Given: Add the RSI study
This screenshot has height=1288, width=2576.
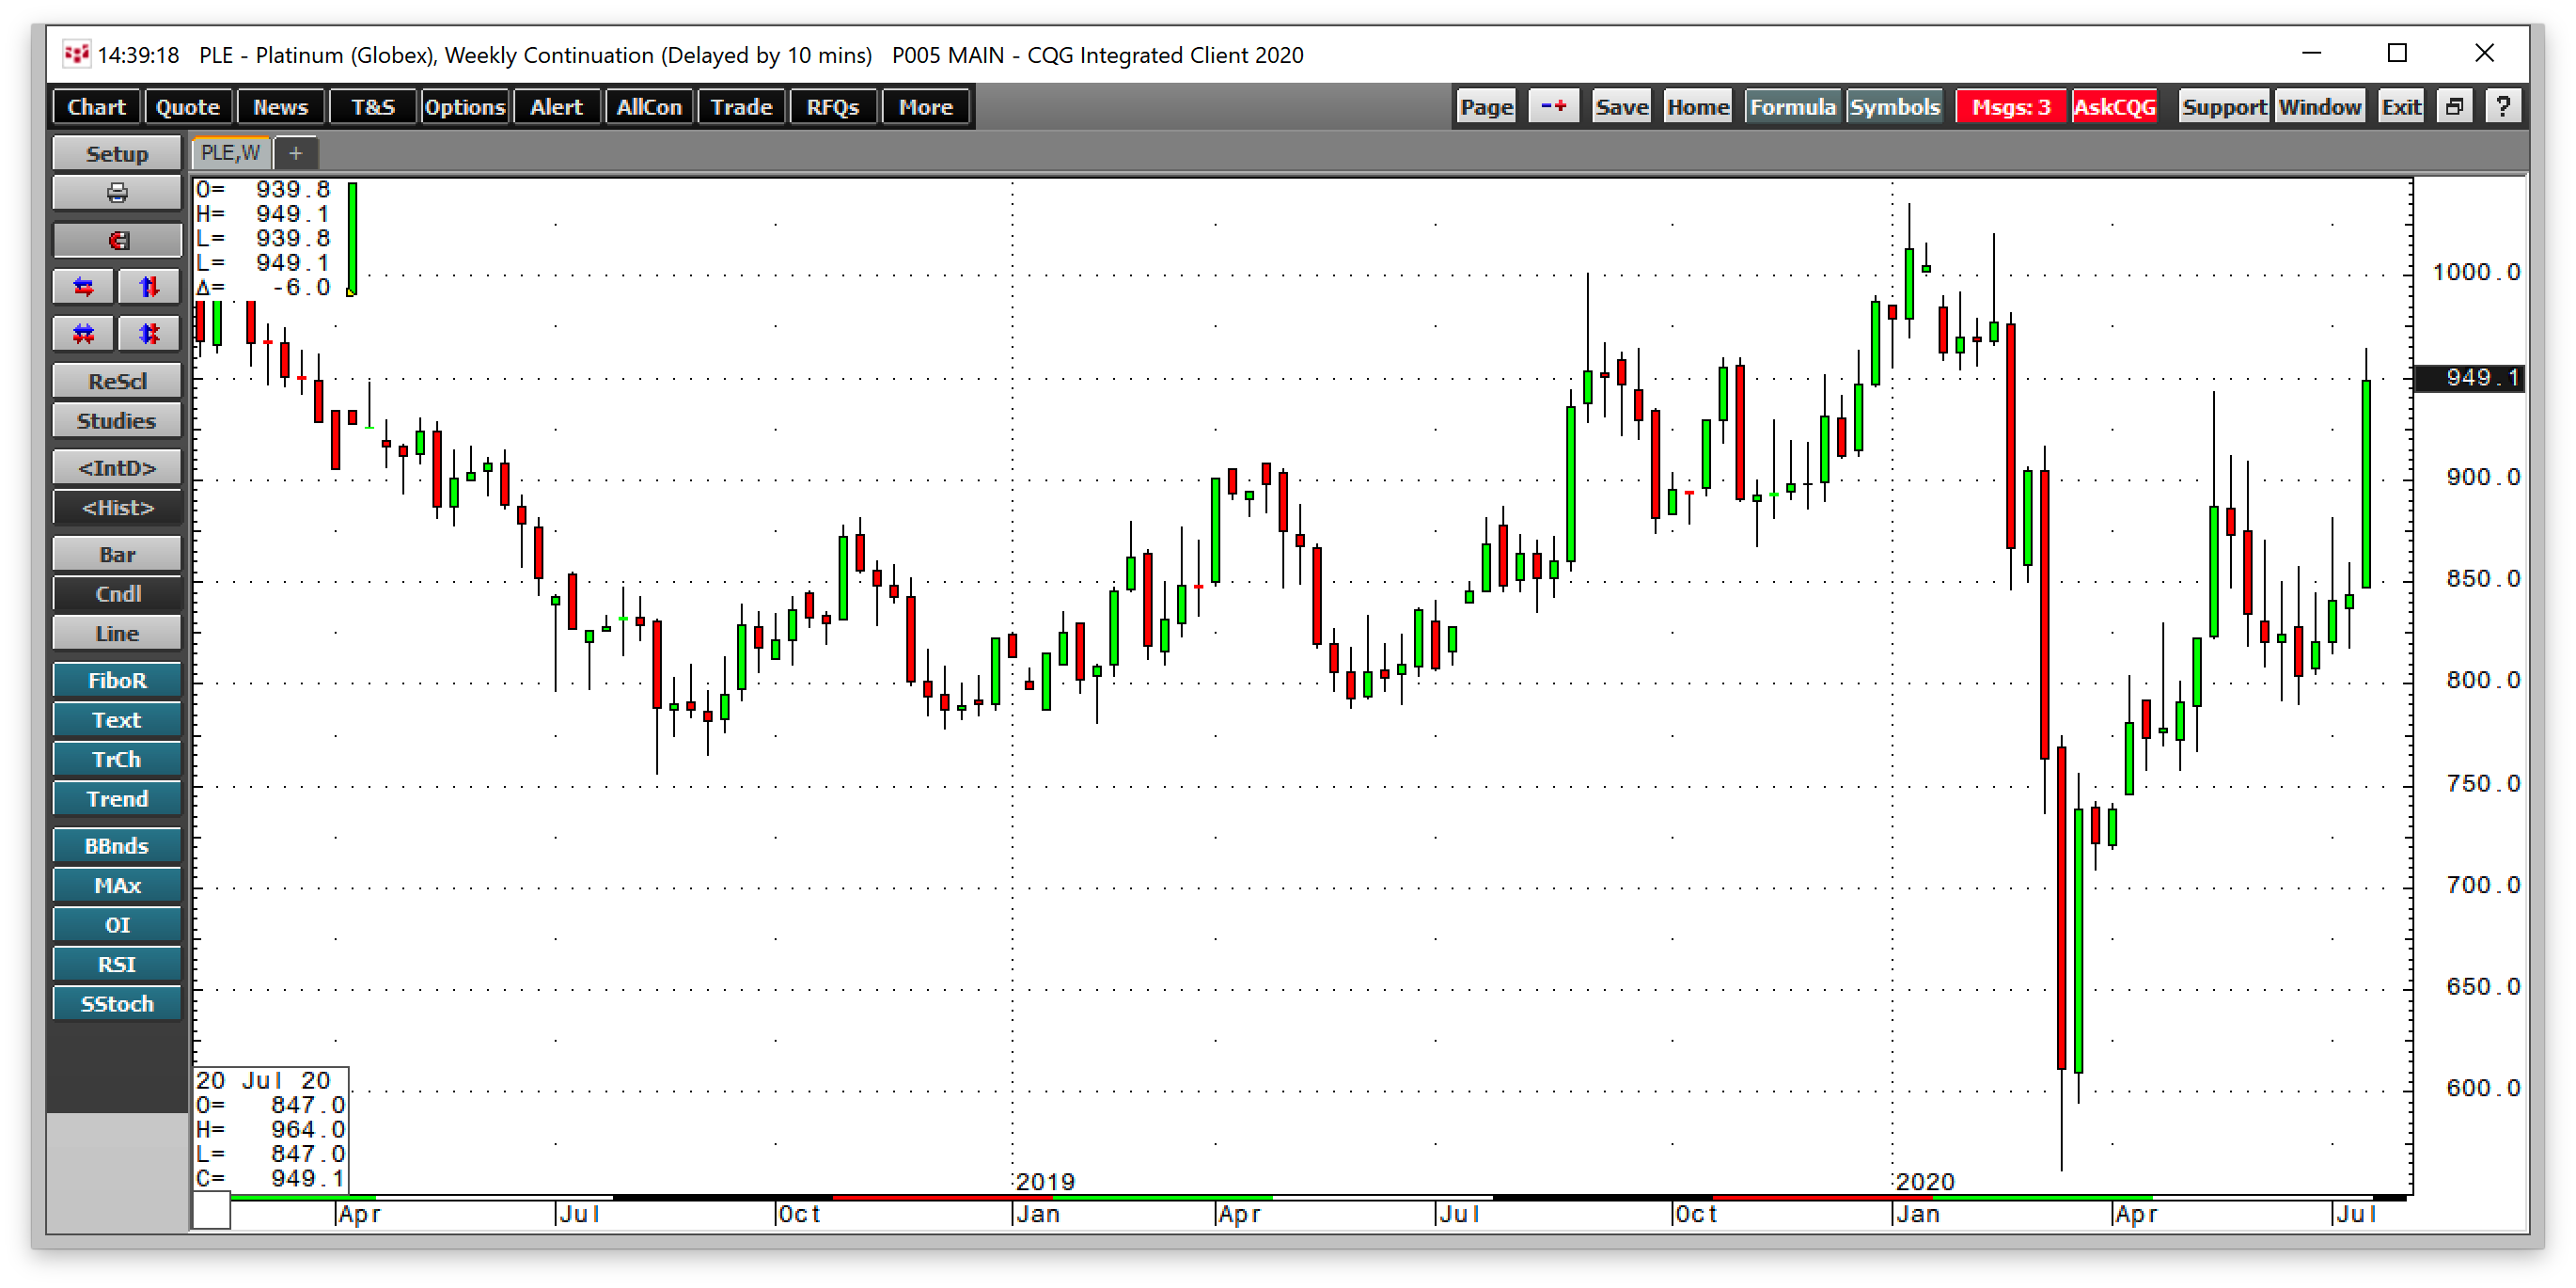Looking at the screenshot, I should tap(117, 965).
